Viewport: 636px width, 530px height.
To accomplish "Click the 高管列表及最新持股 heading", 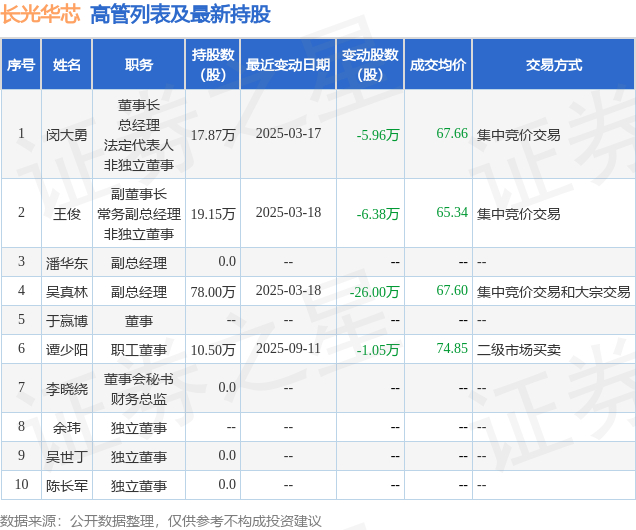I will point(180,15).
